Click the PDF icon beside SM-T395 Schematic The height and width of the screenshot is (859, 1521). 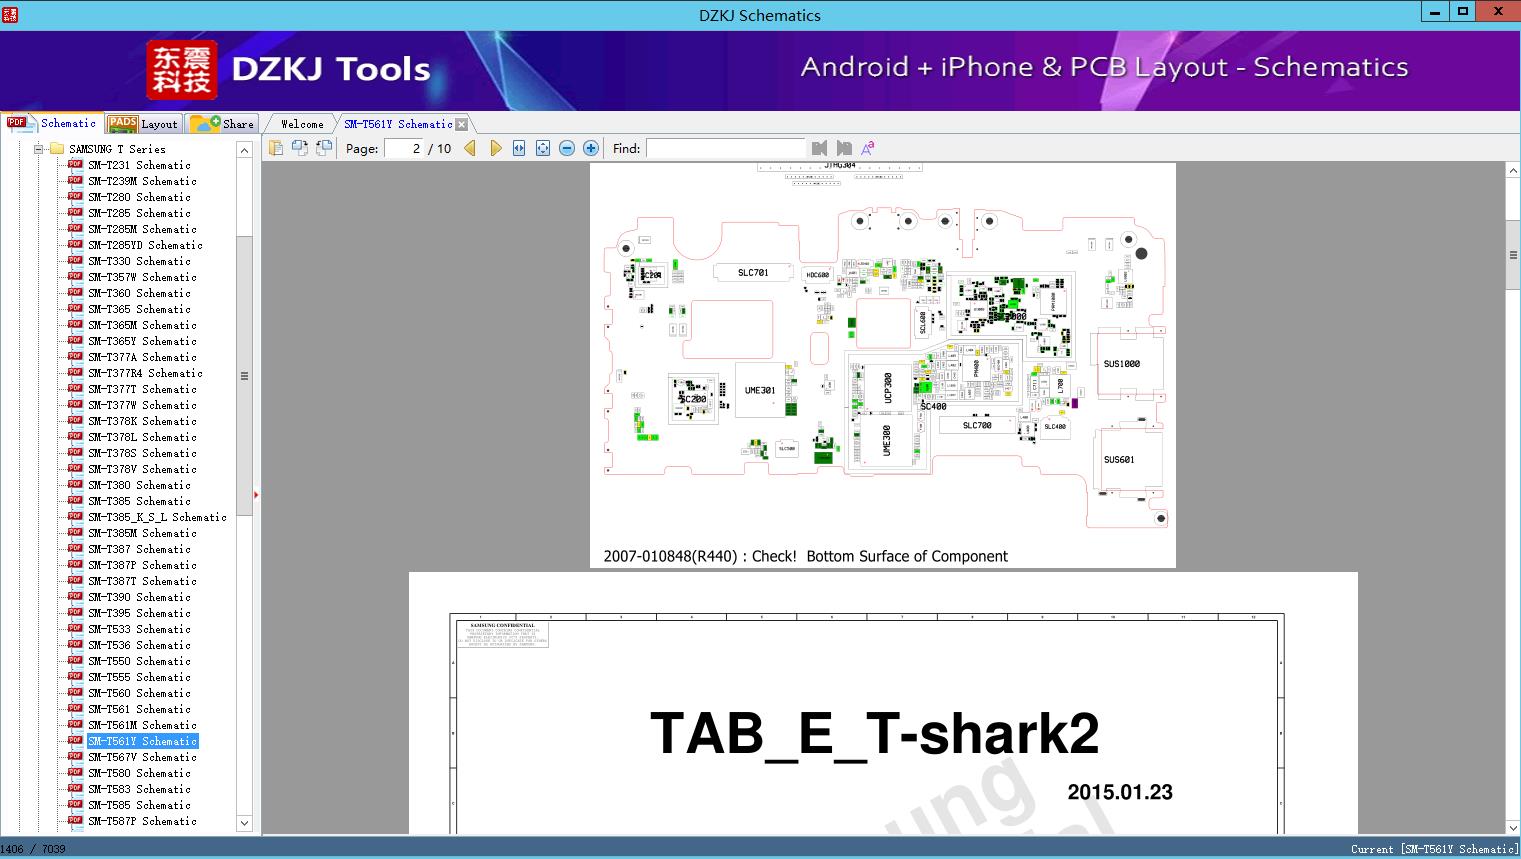click(x=75, y=612)
